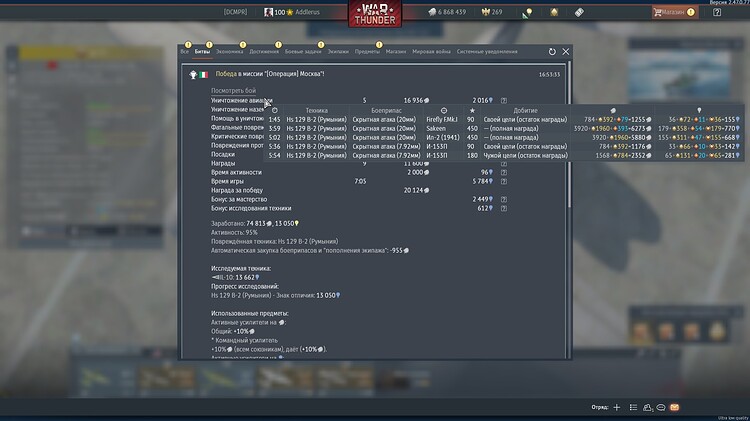
Task: Open help icon on Награды row
Action: (x=504, y=164)
